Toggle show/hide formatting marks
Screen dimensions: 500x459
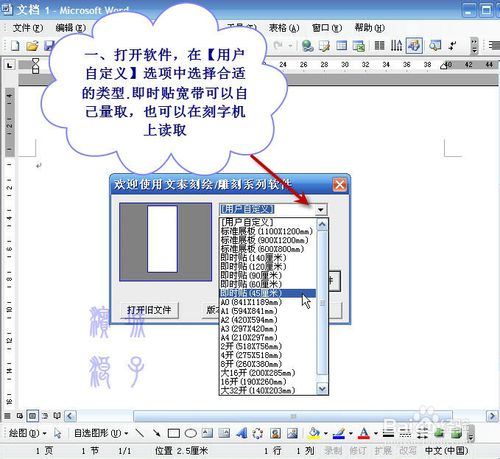click(x=452, y=46)
